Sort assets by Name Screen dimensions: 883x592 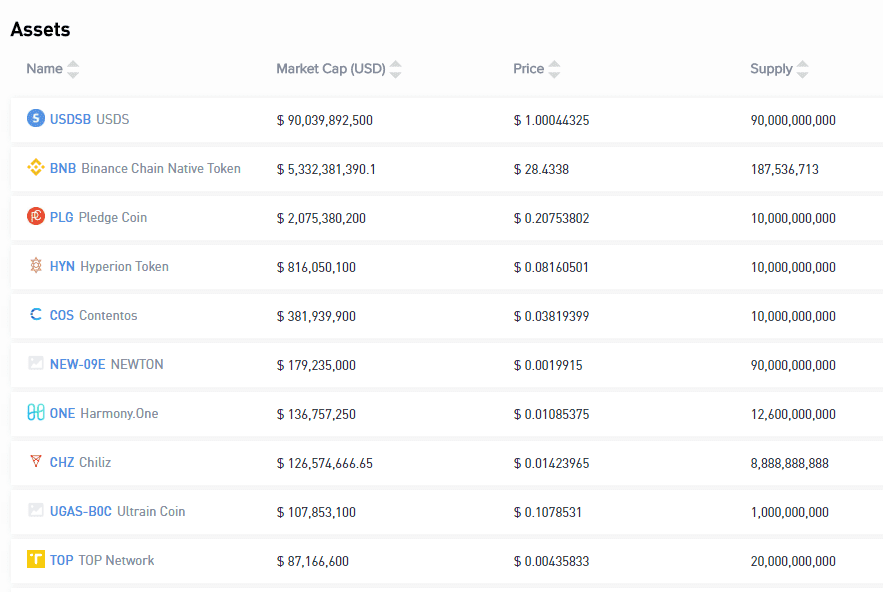[73, 69]
